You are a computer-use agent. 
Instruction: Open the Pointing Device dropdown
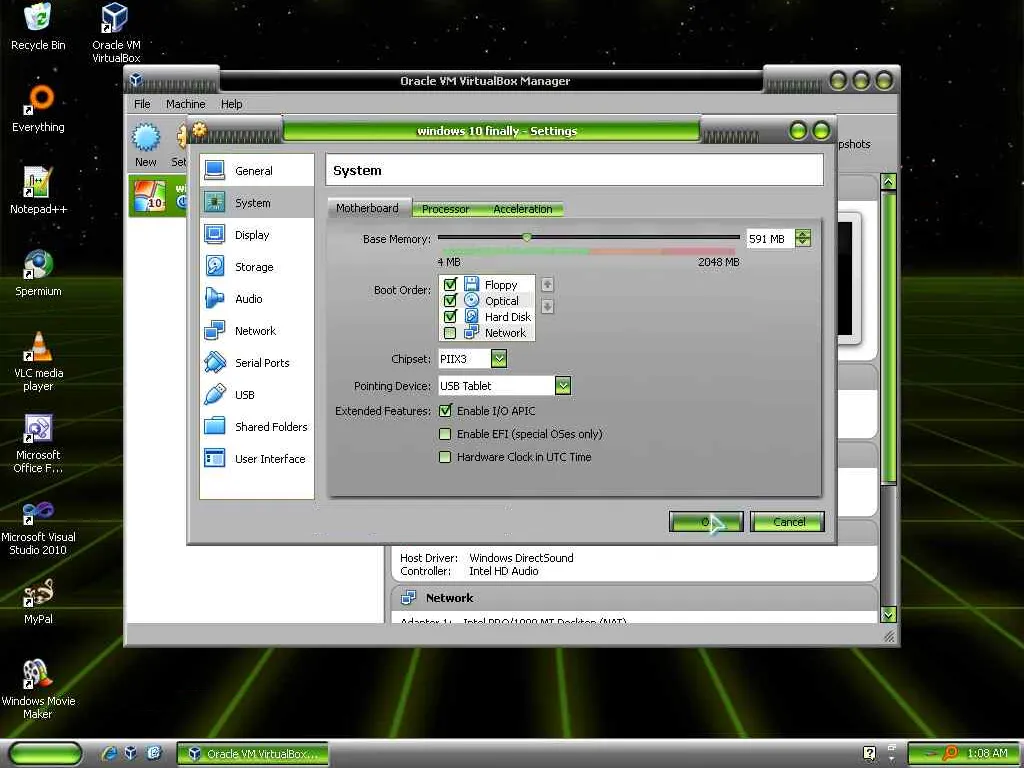tap(563, 386)
